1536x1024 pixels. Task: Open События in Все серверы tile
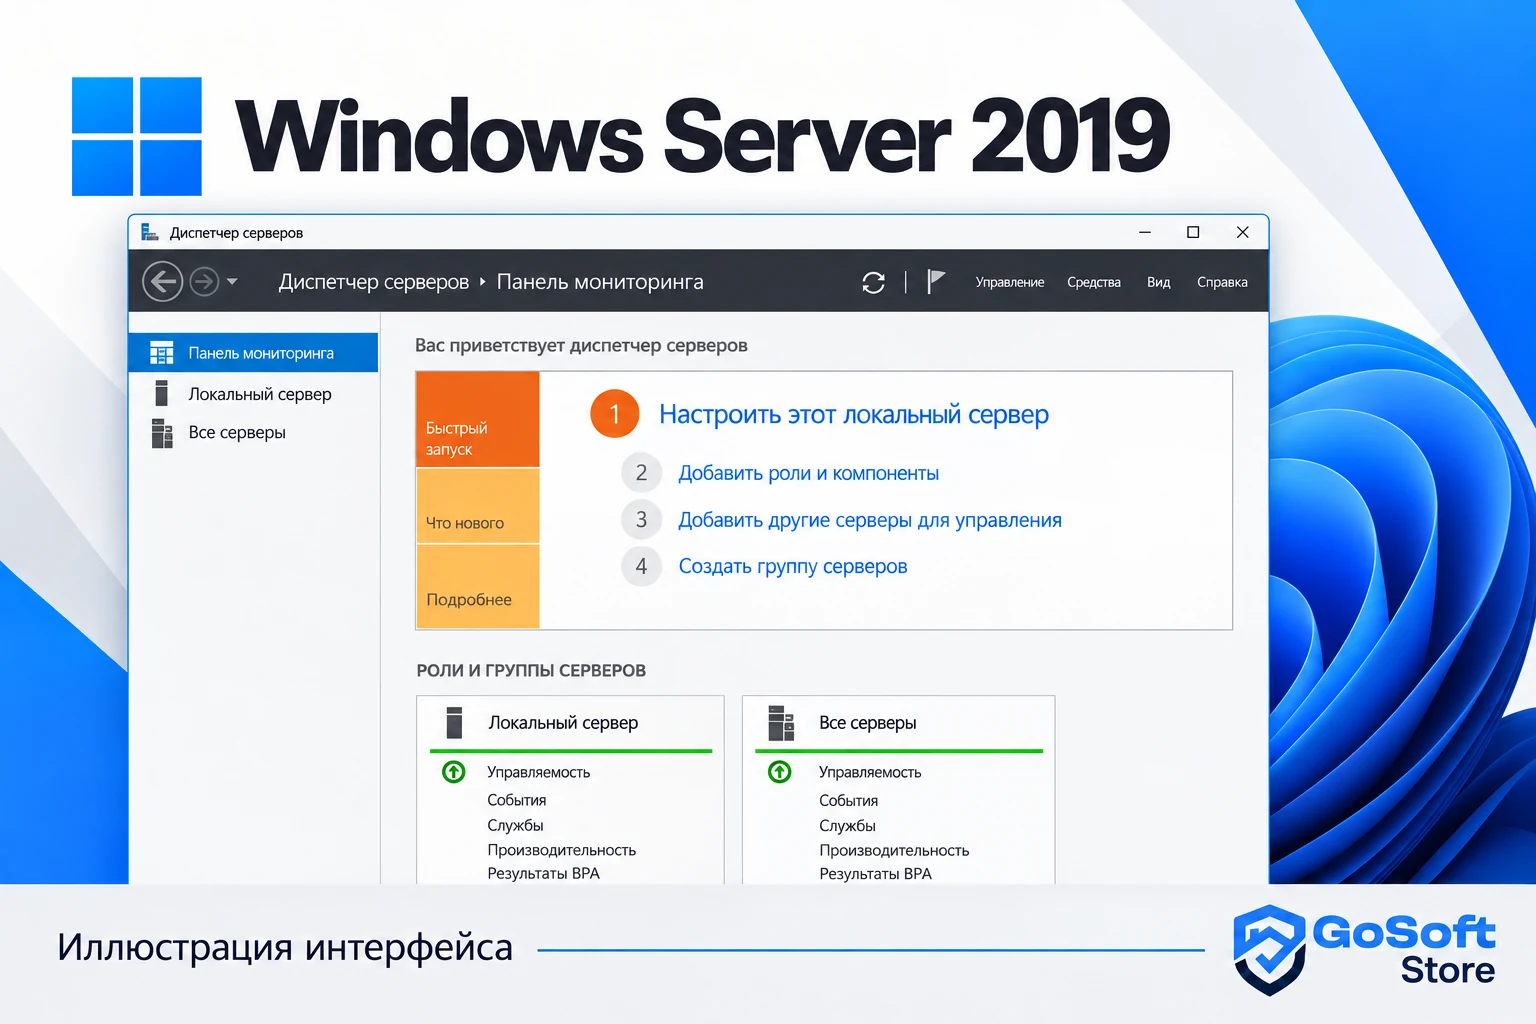point(849,800)
